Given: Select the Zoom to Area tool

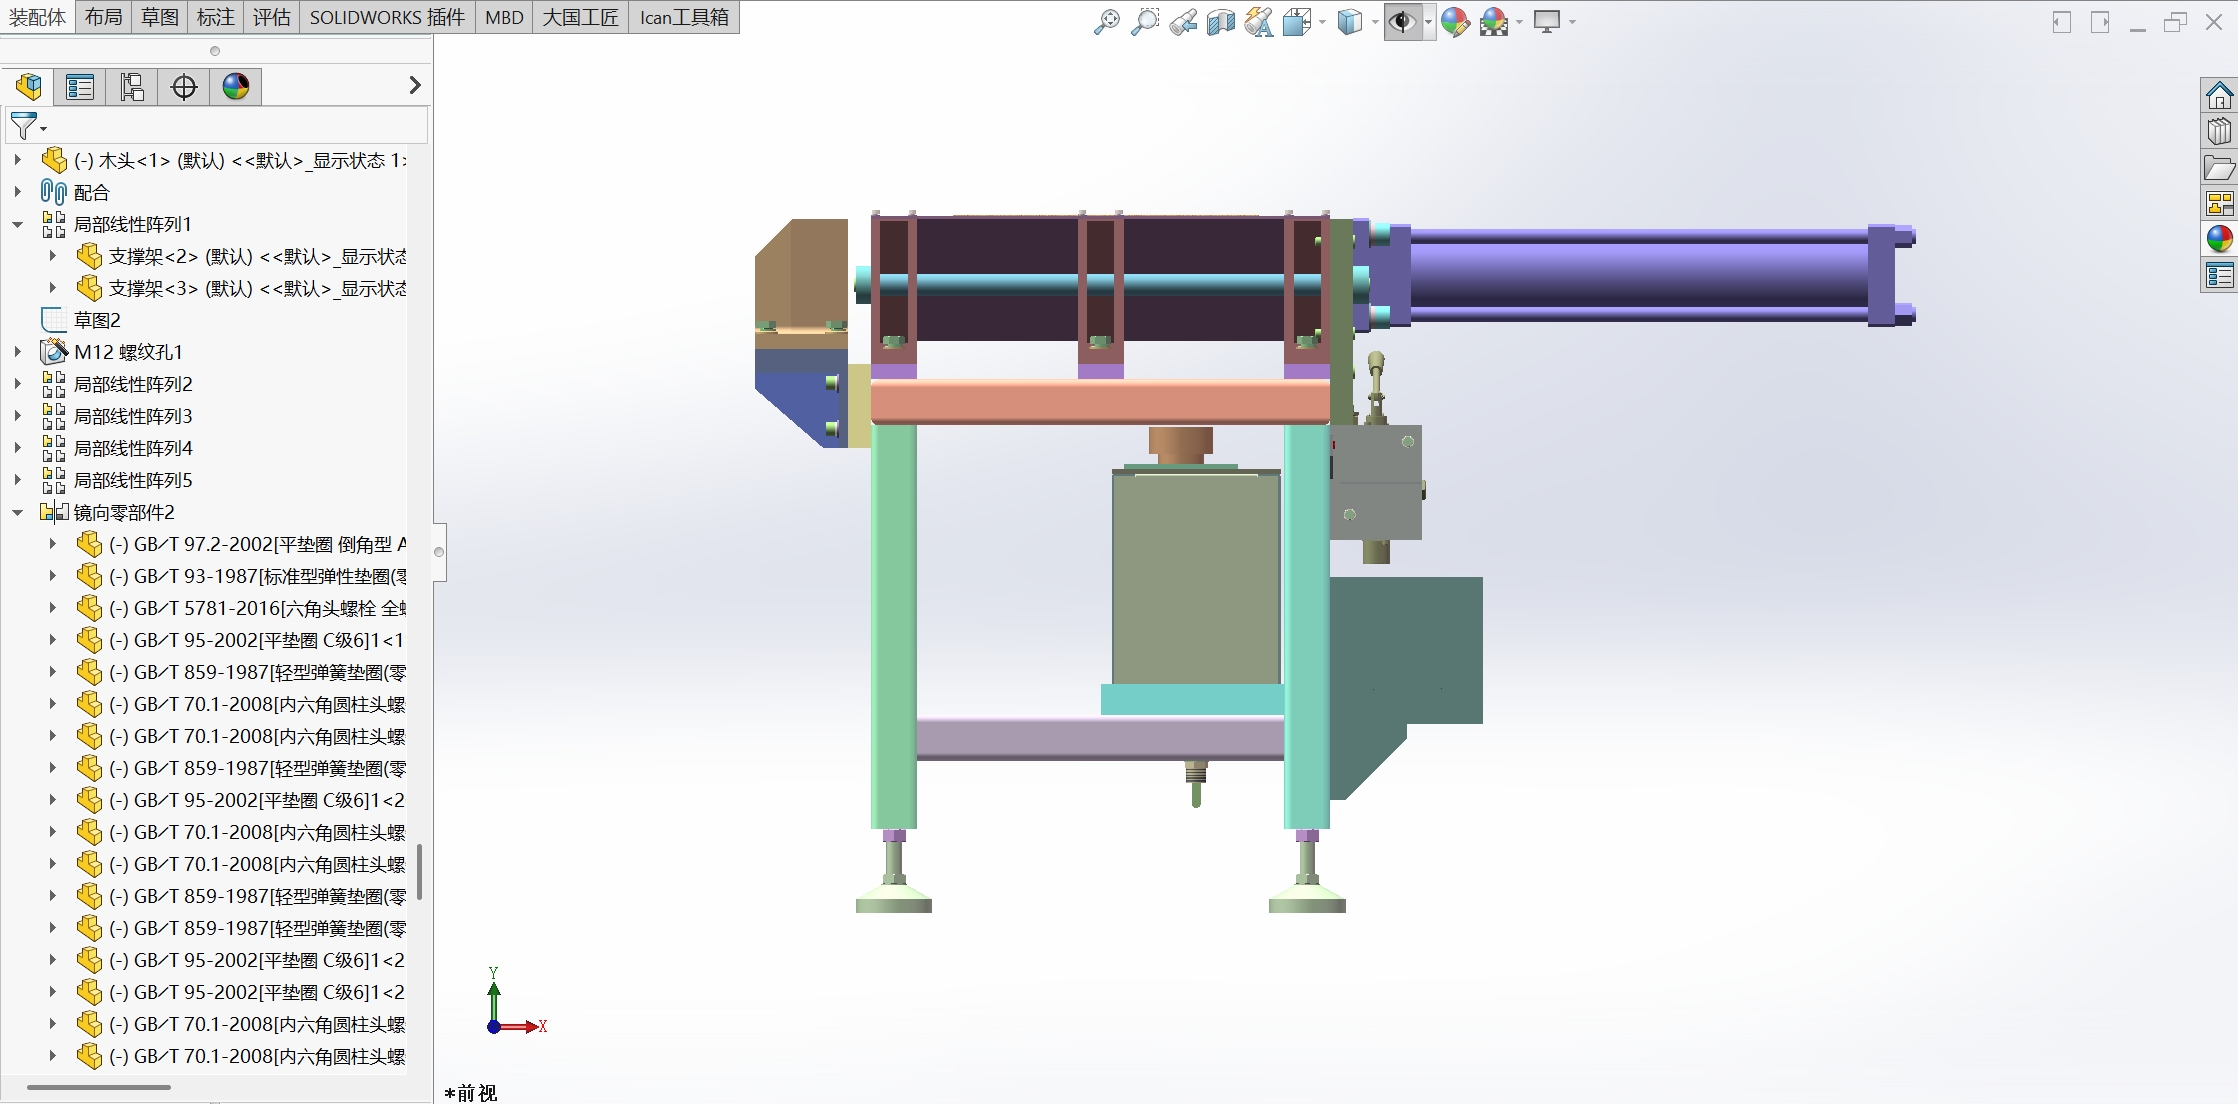Looking at the screenshot, I should click(1145, 22).
